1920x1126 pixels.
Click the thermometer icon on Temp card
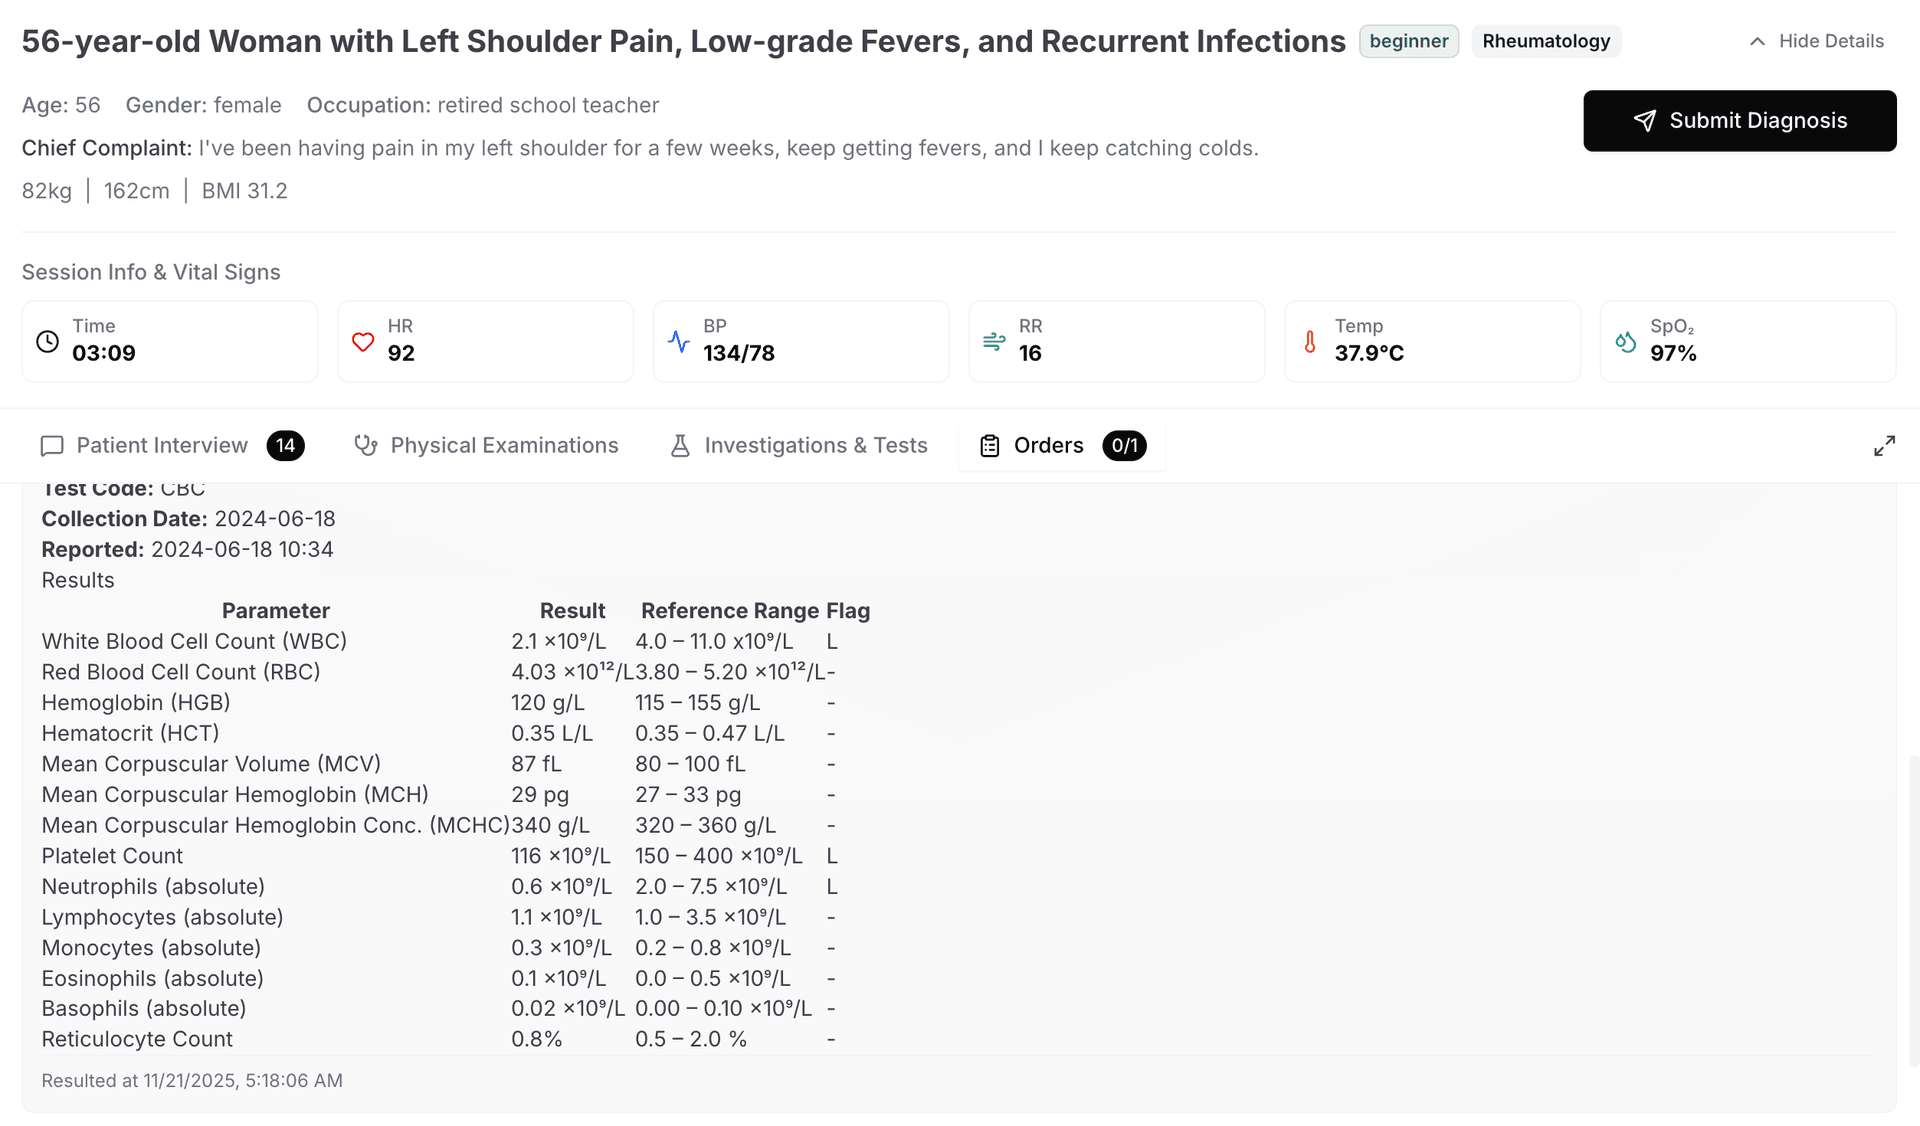click(1310, 342)
